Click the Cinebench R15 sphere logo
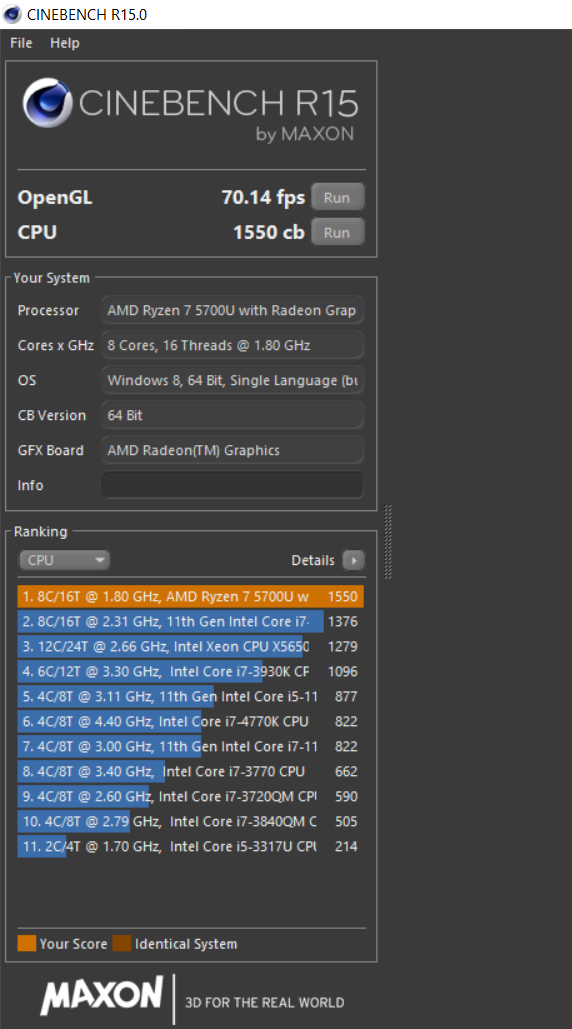Image resolution: width=572 pixels, height=1029 pixels. [x=47, y=103]
